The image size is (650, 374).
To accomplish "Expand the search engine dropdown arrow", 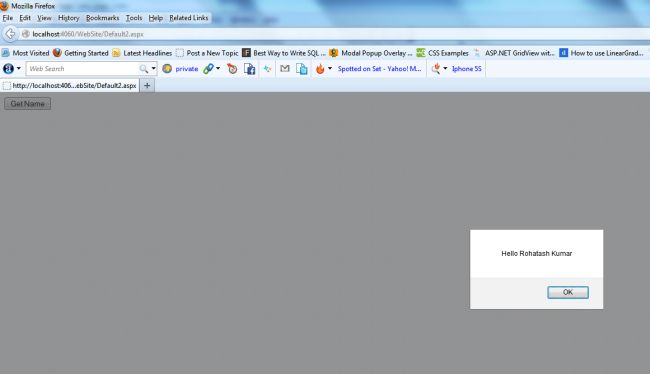I will (153, 68).
